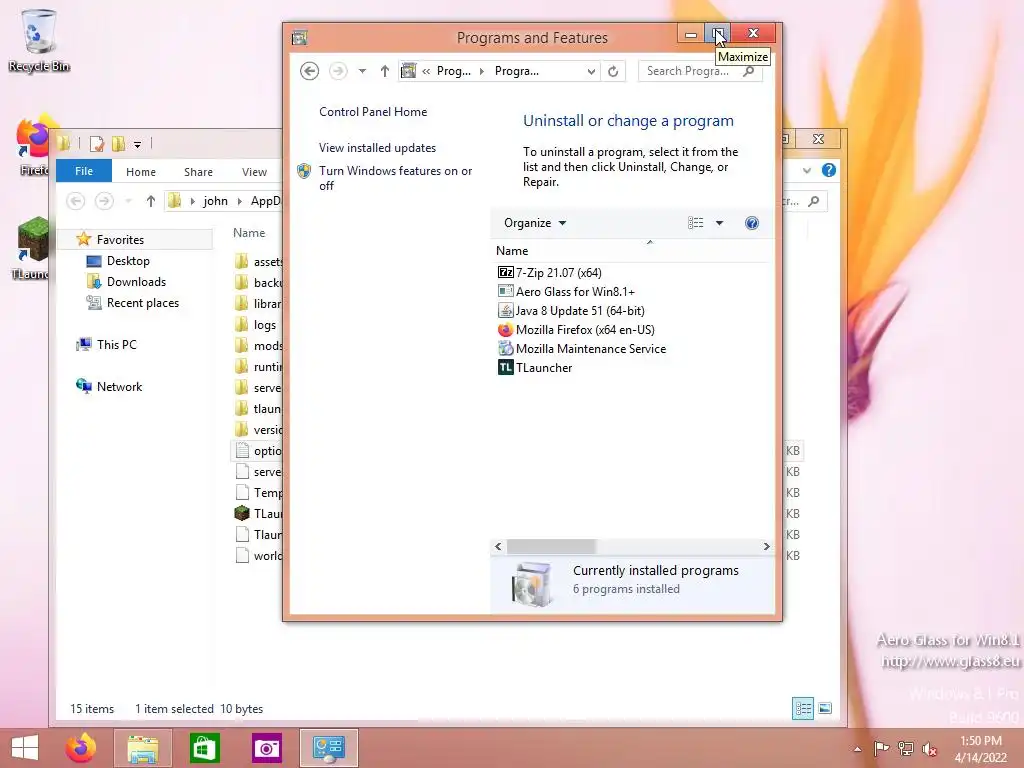
Task: Click john in Explorer address breadcrumb
Action: tap(216, 201)
